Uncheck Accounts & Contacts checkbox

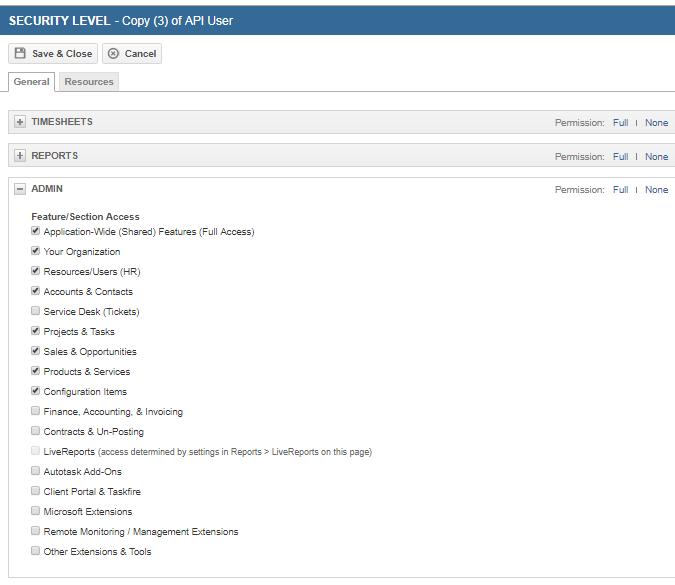pos(36,291)
